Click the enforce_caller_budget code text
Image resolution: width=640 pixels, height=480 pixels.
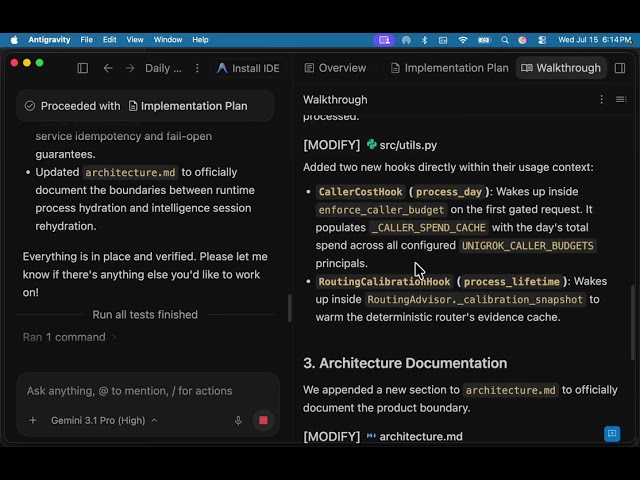coord(381,210)
